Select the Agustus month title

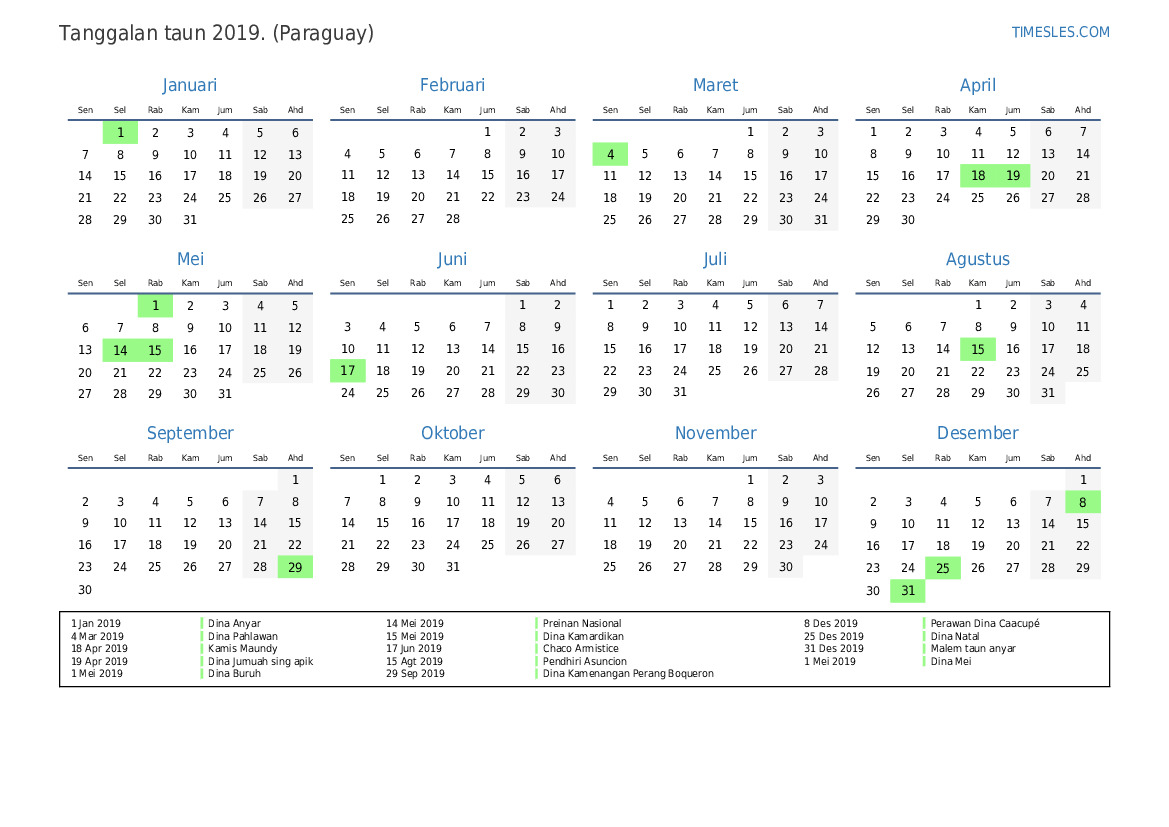[x=977, y=260]
